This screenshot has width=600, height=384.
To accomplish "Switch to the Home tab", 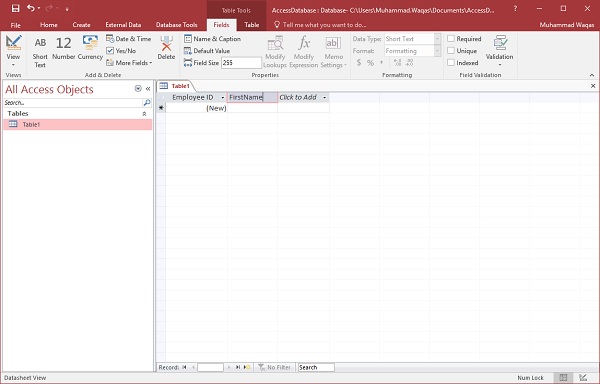I will tap(49, 24).
